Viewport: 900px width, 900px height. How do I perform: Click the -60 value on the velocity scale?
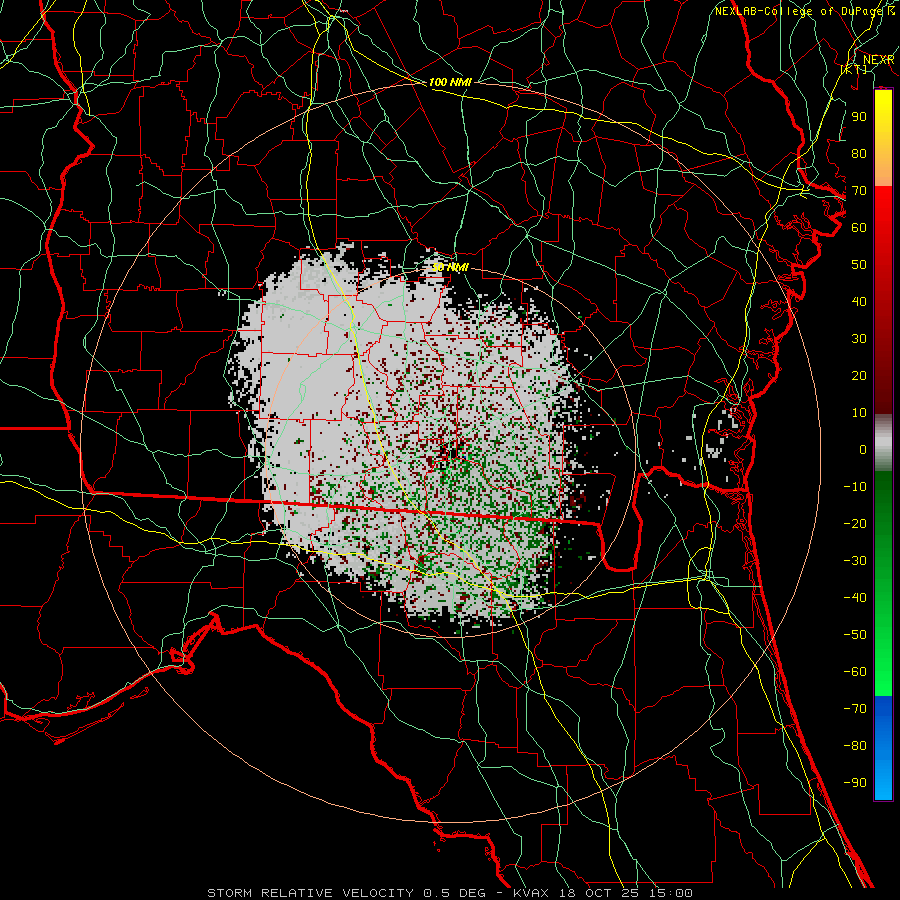(x=855, y=672)
